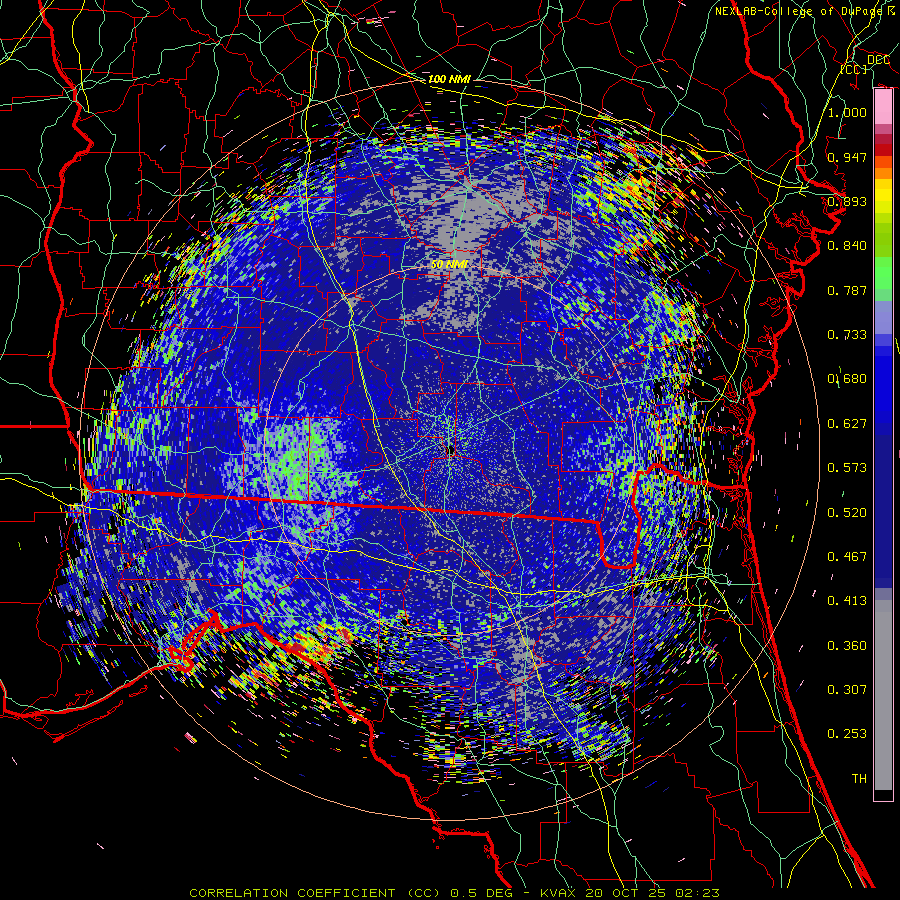Viewport: 900px width, 900px height.
Task: Click the black TH swatch at color bar bottom
Action: pyautogui.click(x=883, y=794)
